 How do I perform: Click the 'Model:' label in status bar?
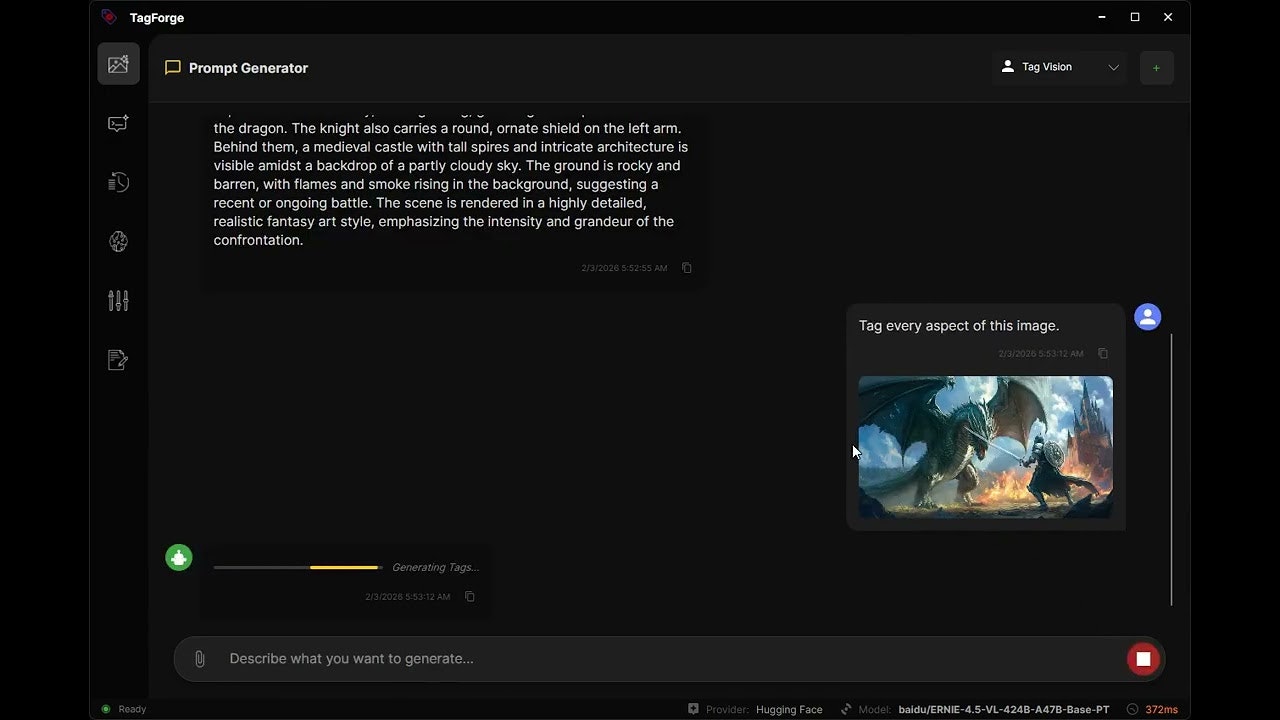875,710
